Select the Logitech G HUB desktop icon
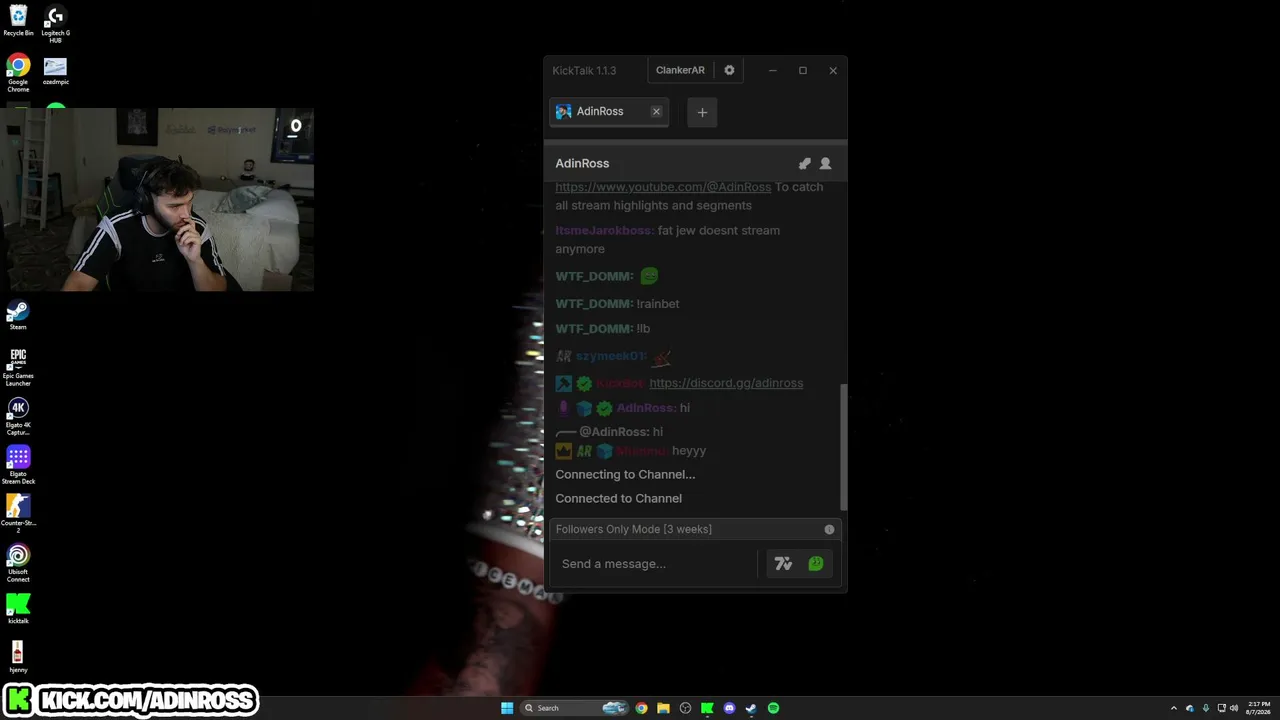 click(55, 24)
